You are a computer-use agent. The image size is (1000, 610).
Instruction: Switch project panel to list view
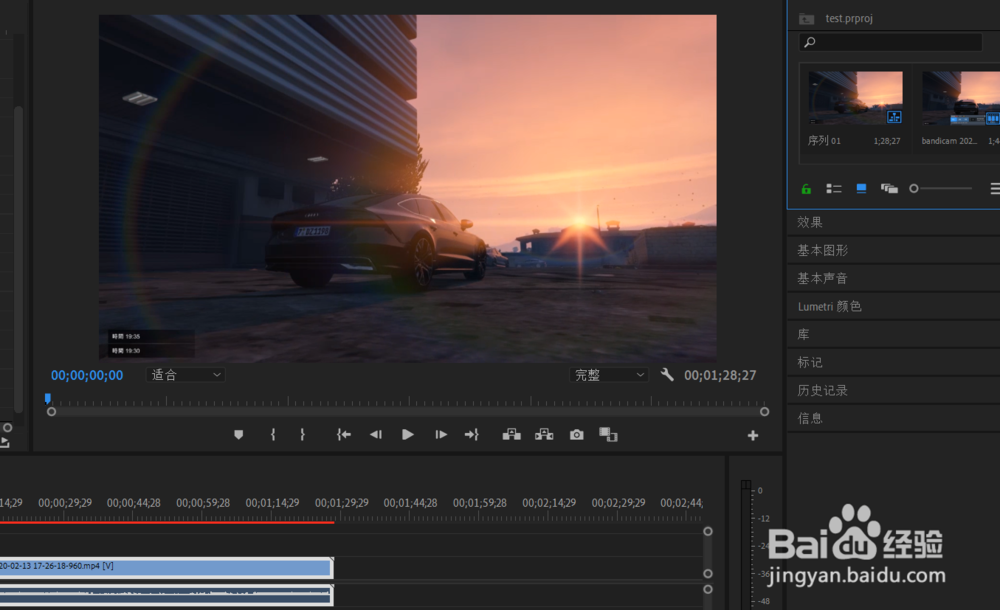click(x=834, y=188)
